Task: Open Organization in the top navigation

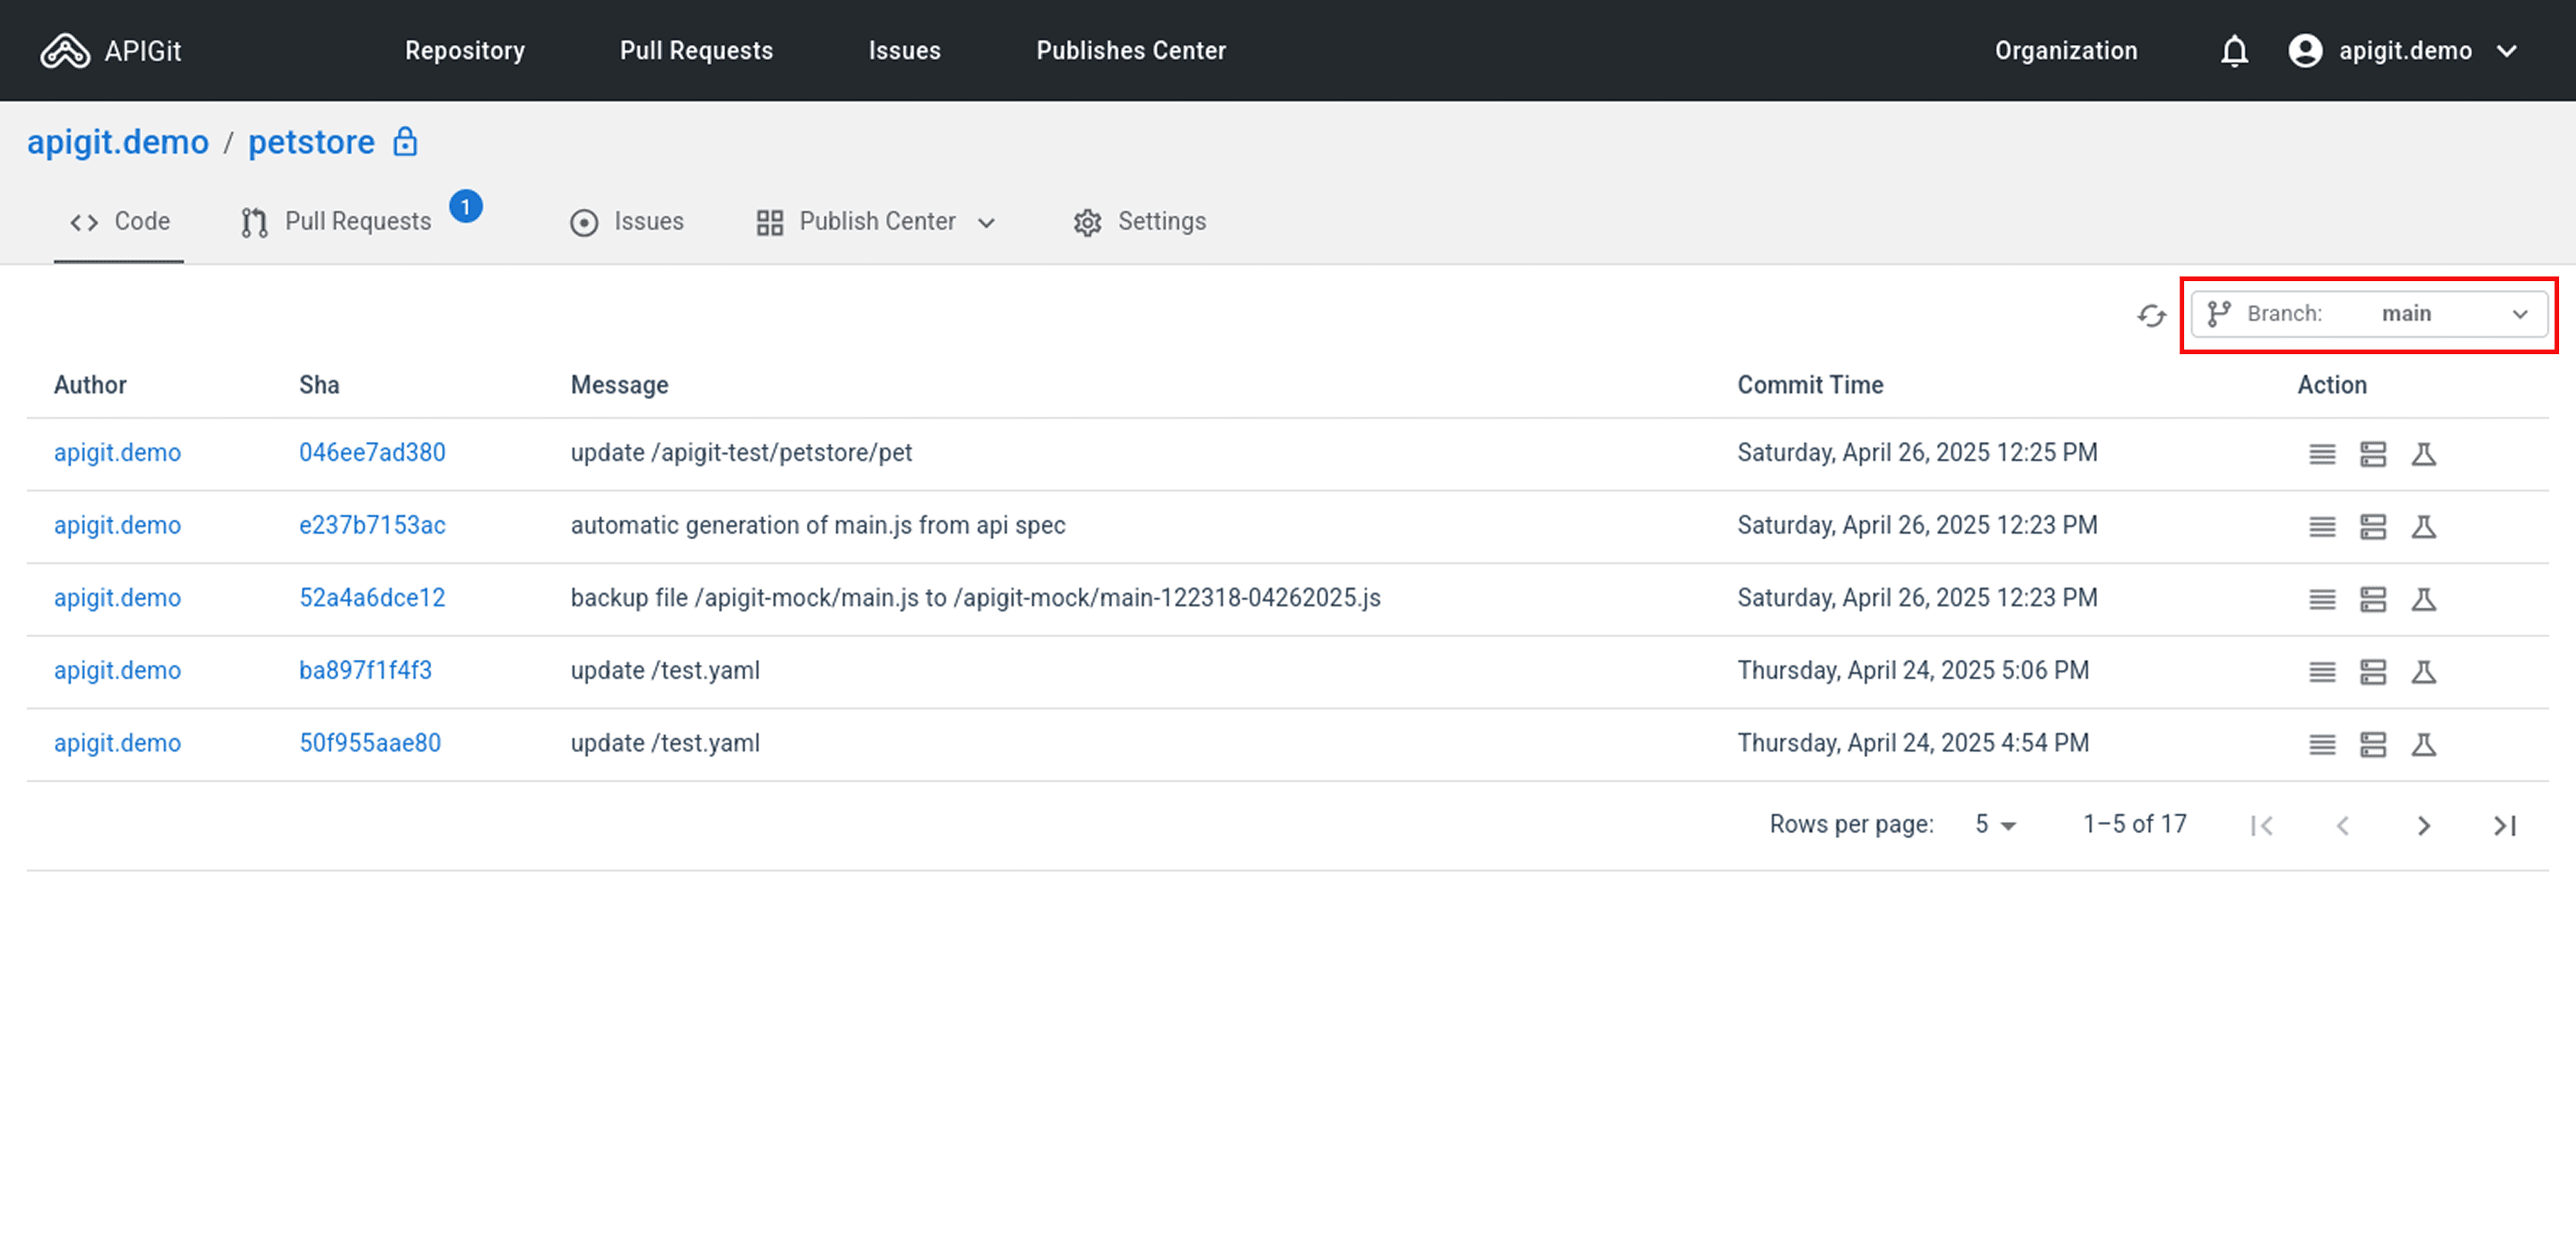Action: 2066,51
